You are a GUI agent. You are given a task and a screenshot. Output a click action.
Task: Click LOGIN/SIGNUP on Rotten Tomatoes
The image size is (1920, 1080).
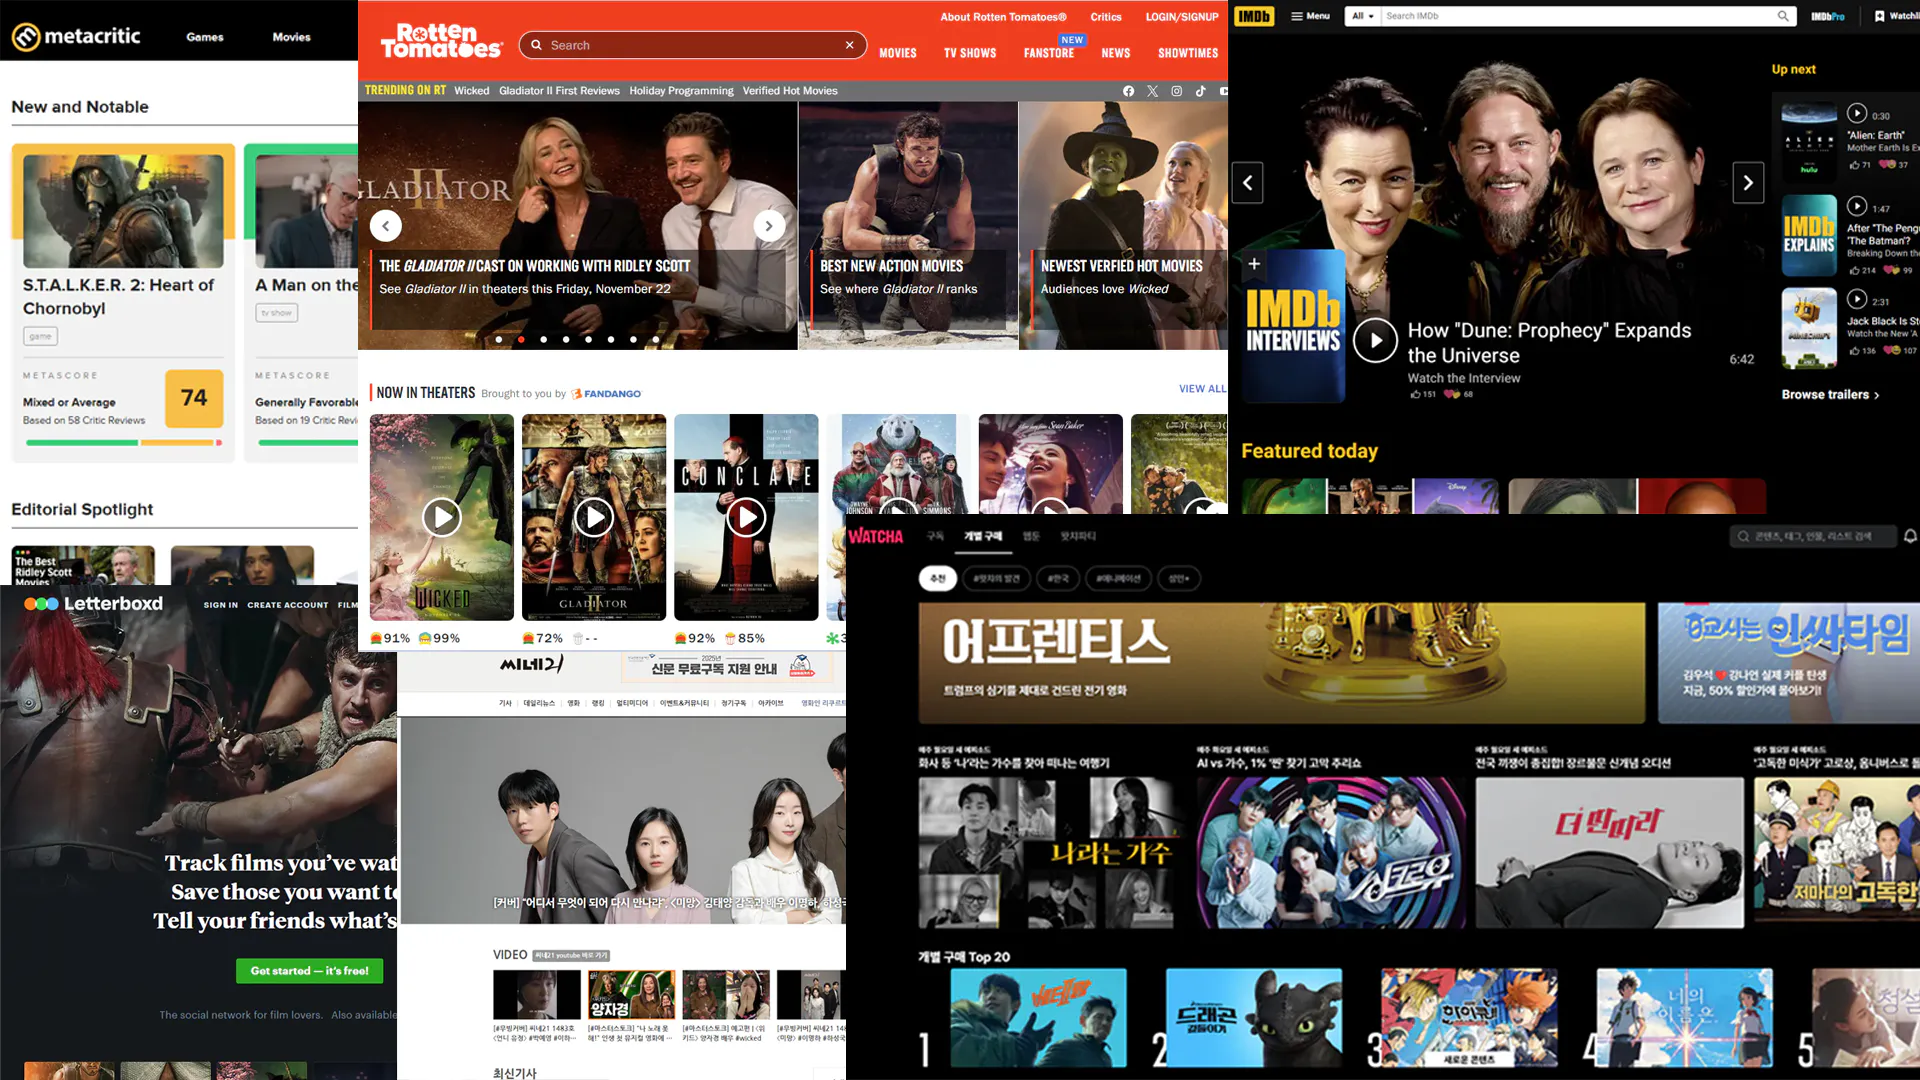click(x=1182, y=17)
